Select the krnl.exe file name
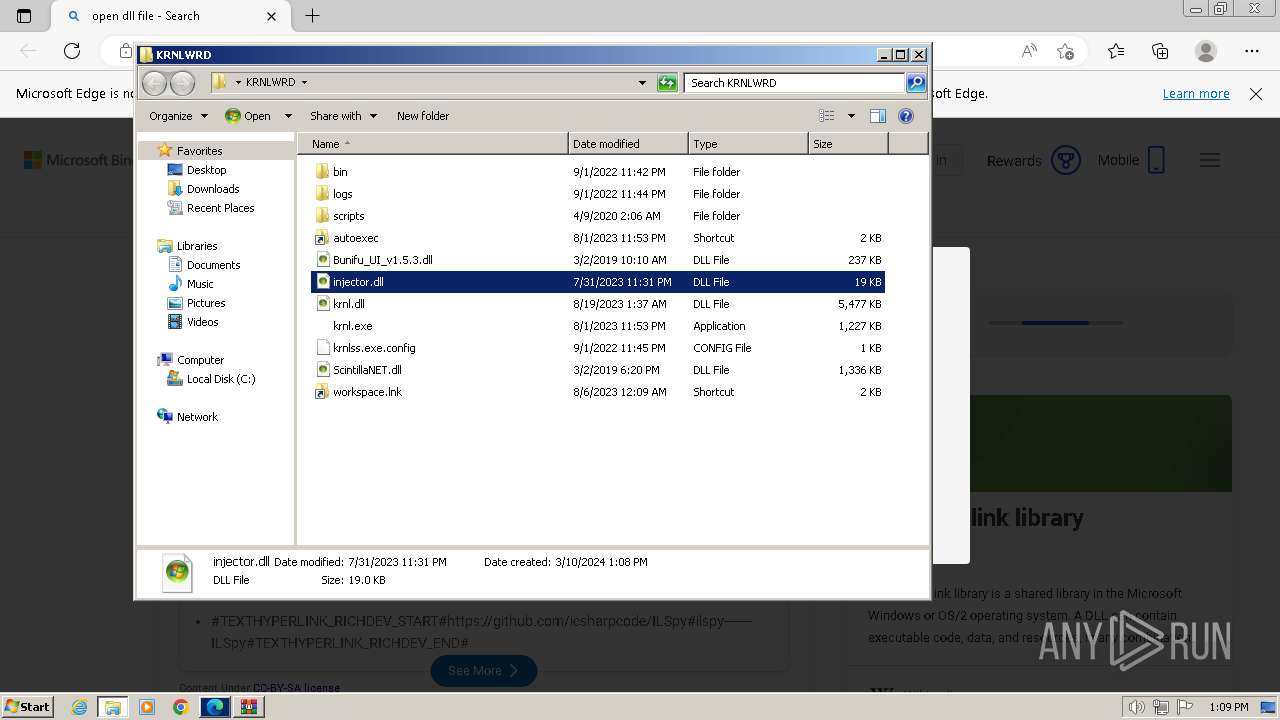 [x=352, y=326]
